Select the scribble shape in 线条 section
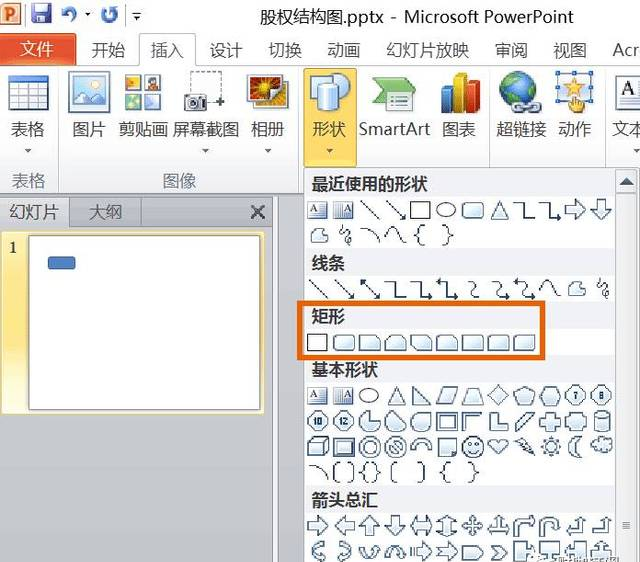640x562 pixels. 603,289
